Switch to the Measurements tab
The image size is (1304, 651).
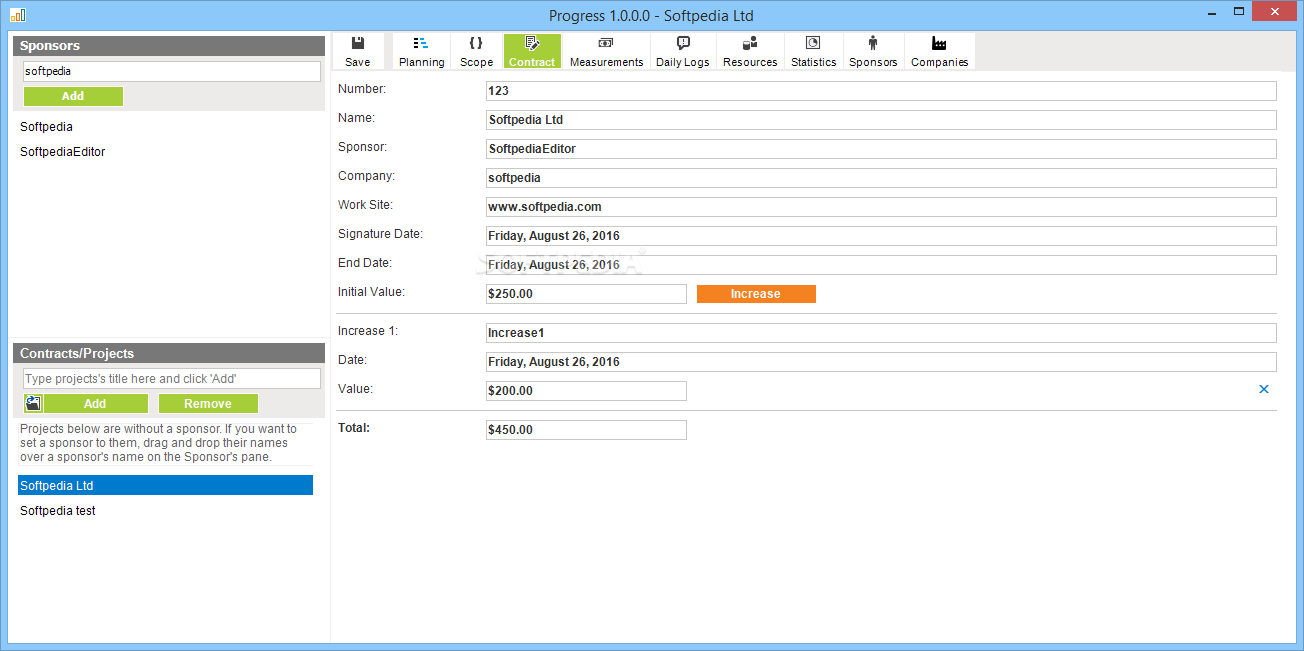[x=606, y=51]
